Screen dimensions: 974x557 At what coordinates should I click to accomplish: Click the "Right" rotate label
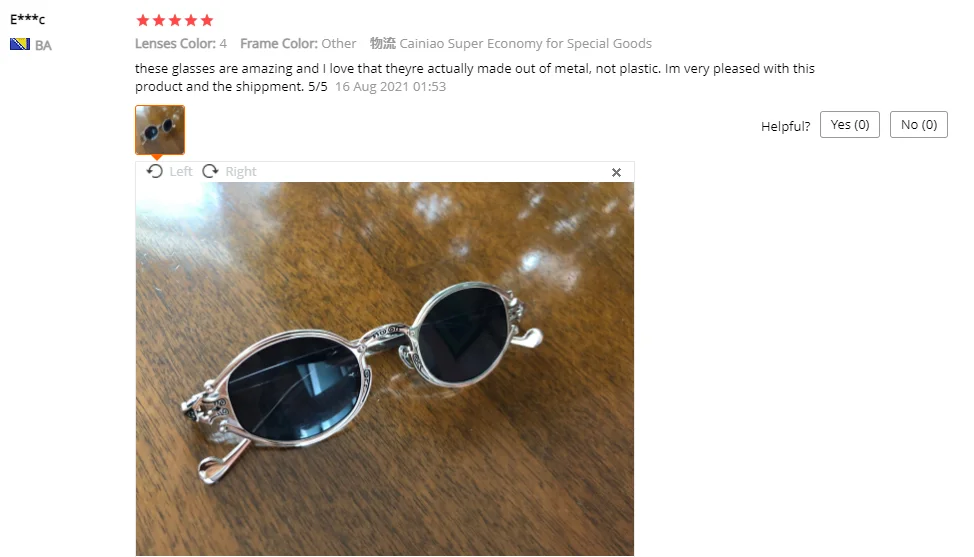click(x=241, y=171)
